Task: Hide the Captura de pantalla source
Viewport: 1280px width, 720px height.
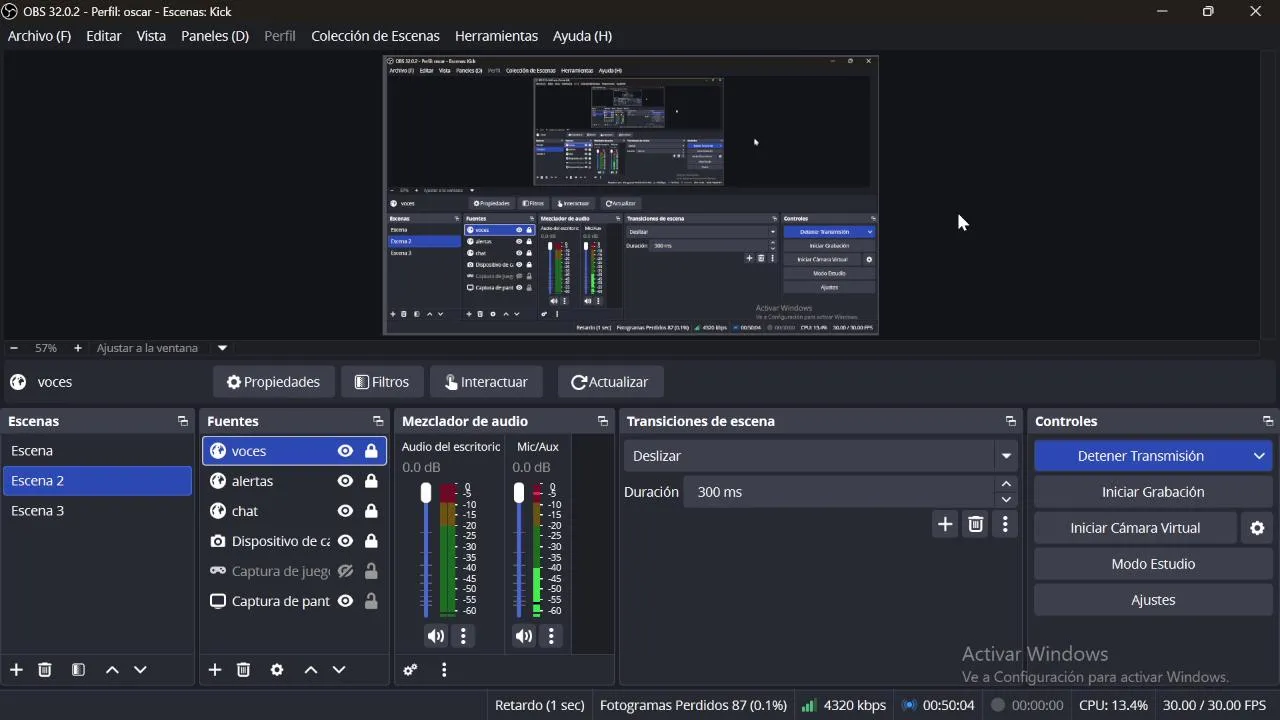Action: pos(345,601)
